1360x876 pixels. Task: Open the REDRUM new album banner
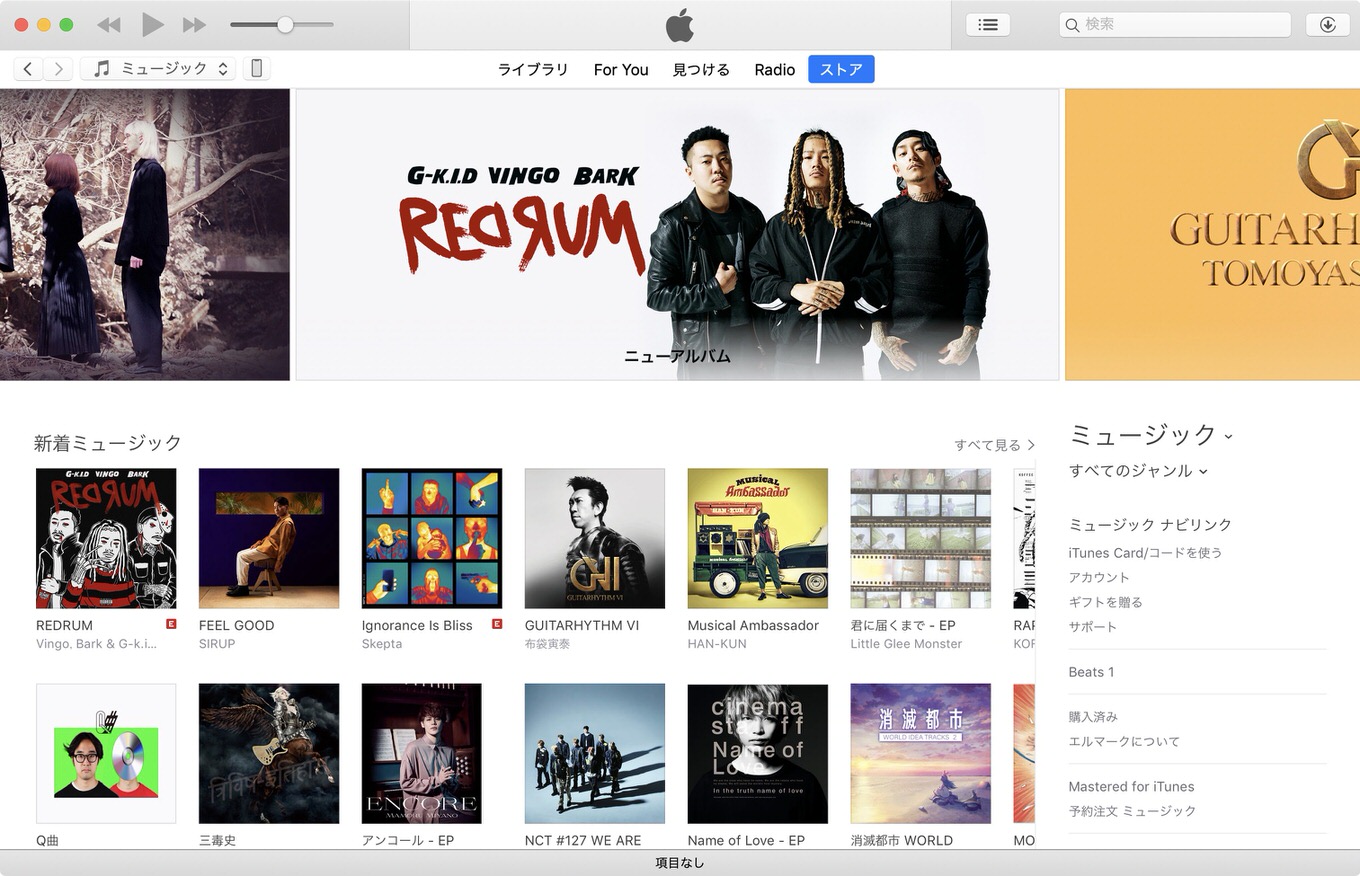click(x=677, y=235)
